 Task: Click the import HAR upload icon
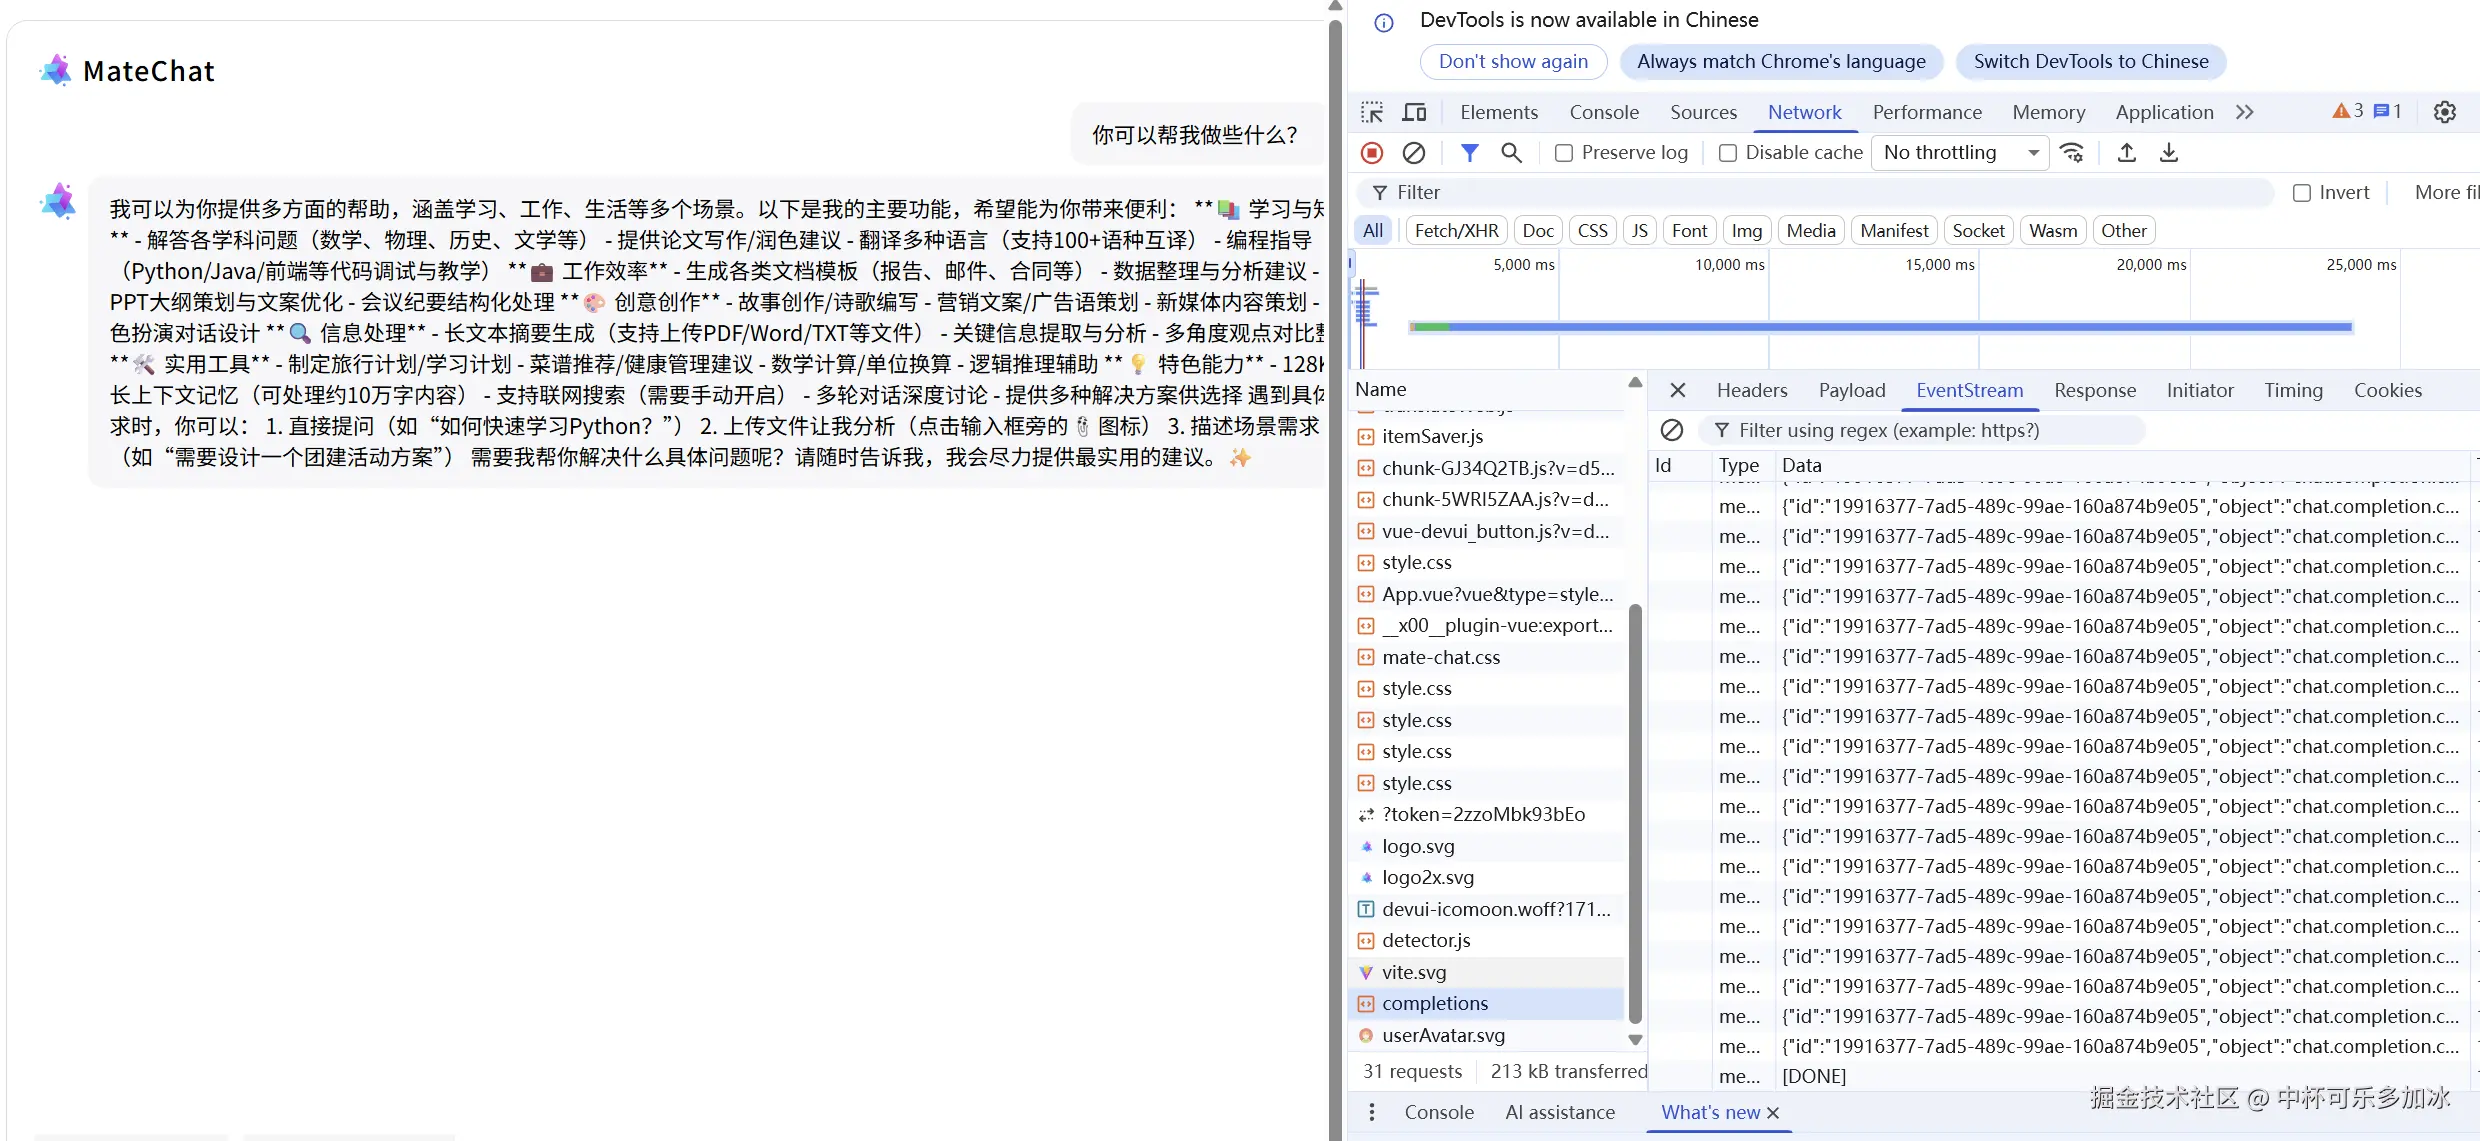click(x=2127, y=153)
